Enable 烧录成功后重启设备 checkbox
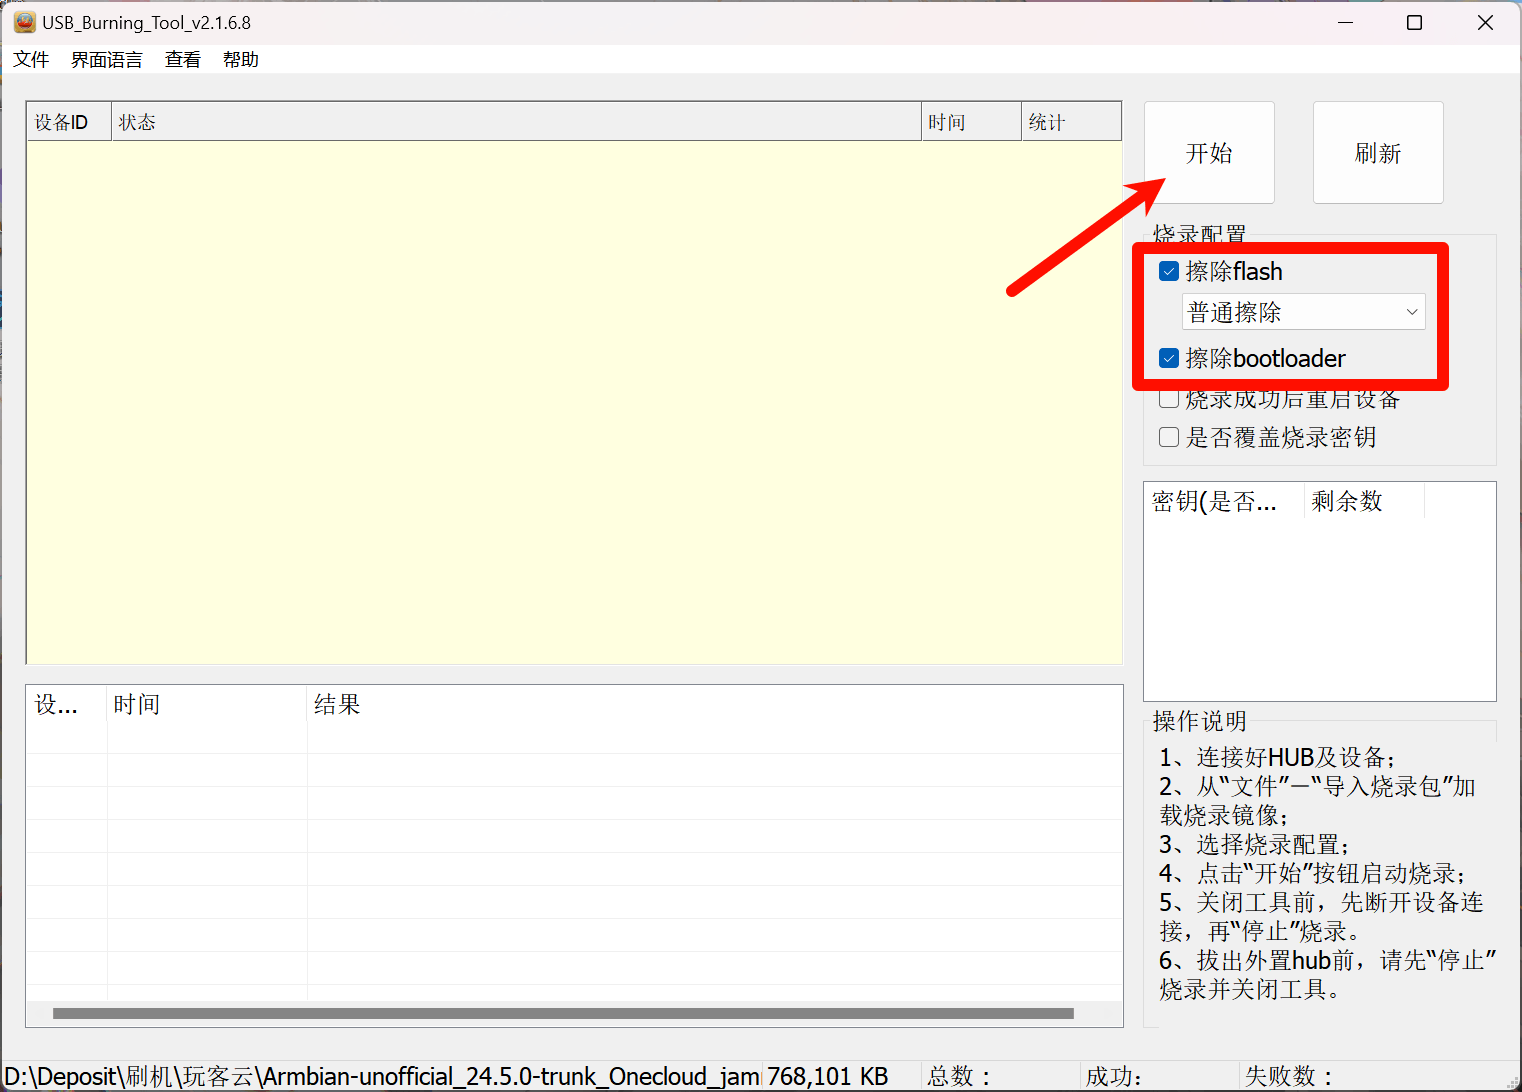 pyautogui.click(x=1169, y=400)
